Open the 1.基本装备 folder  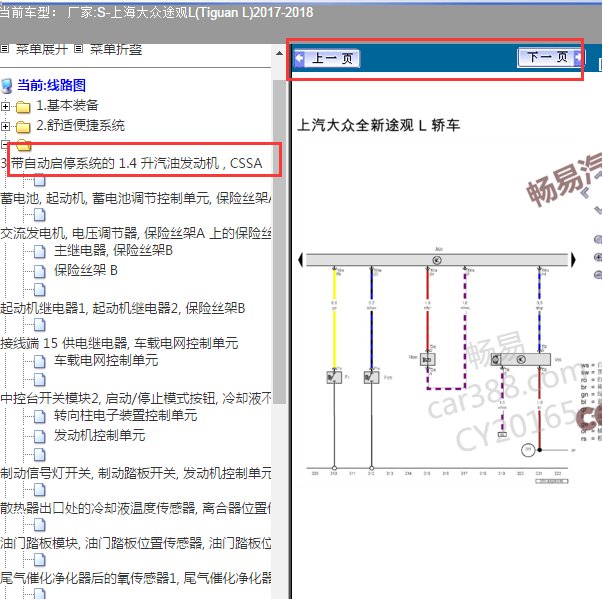[x=67, y=105]
